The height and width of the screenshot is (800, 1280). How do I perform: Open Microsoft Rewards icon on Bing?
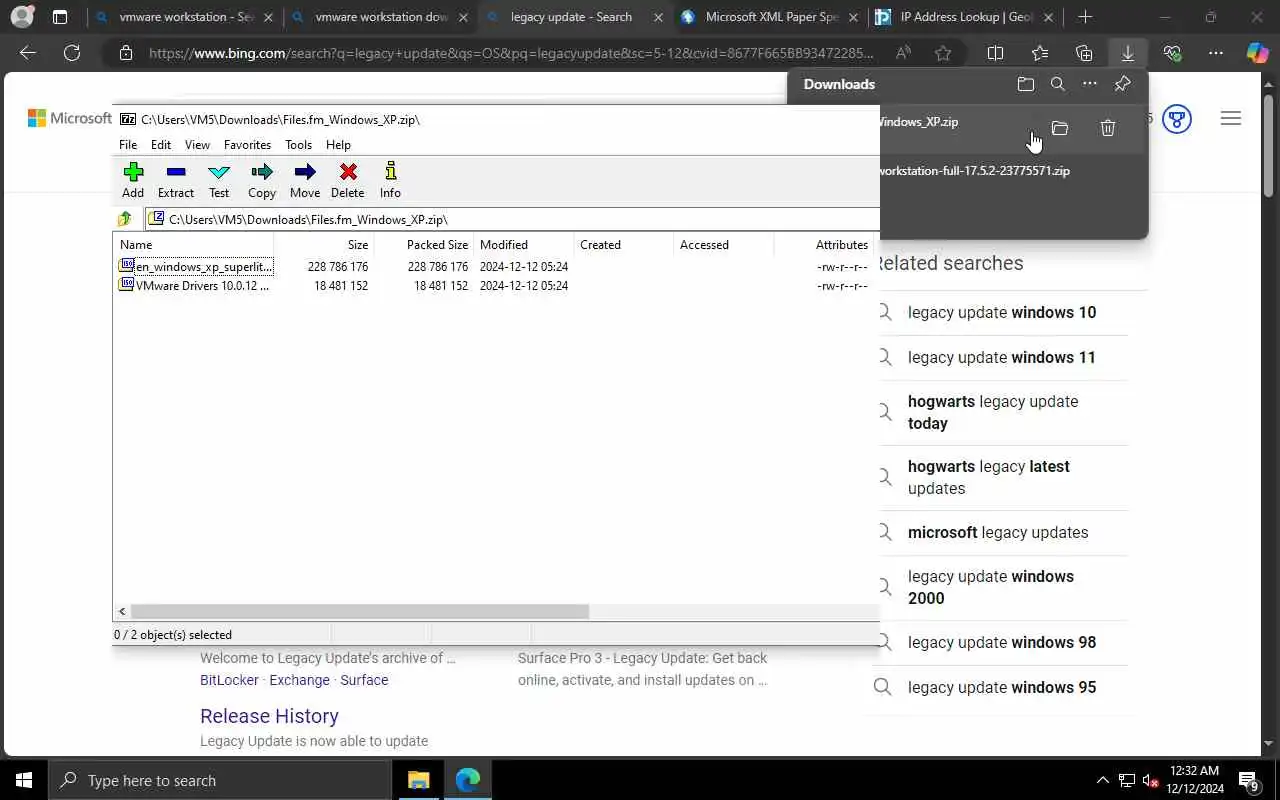pos(1177,119)
